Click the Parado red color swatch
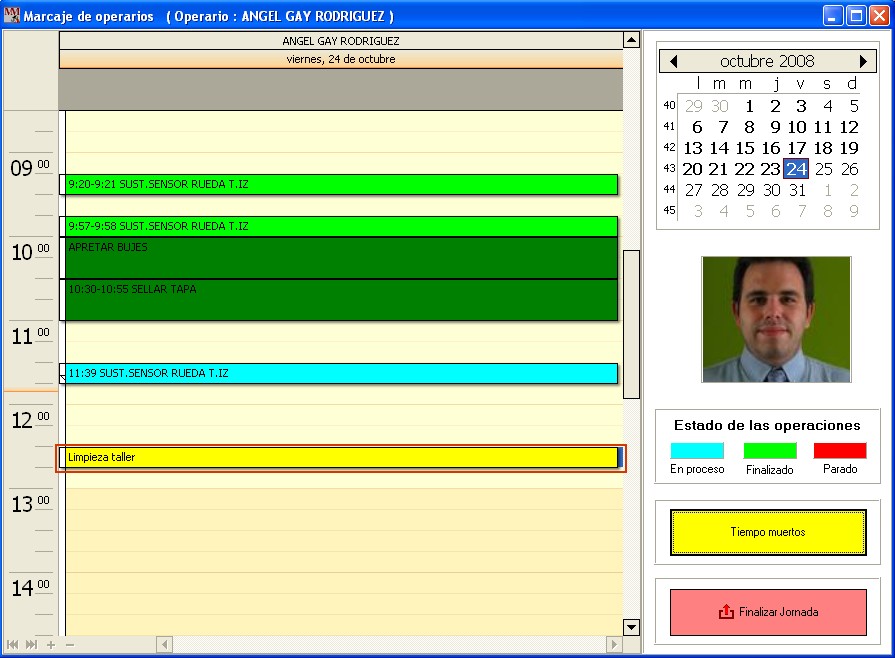 840,451
